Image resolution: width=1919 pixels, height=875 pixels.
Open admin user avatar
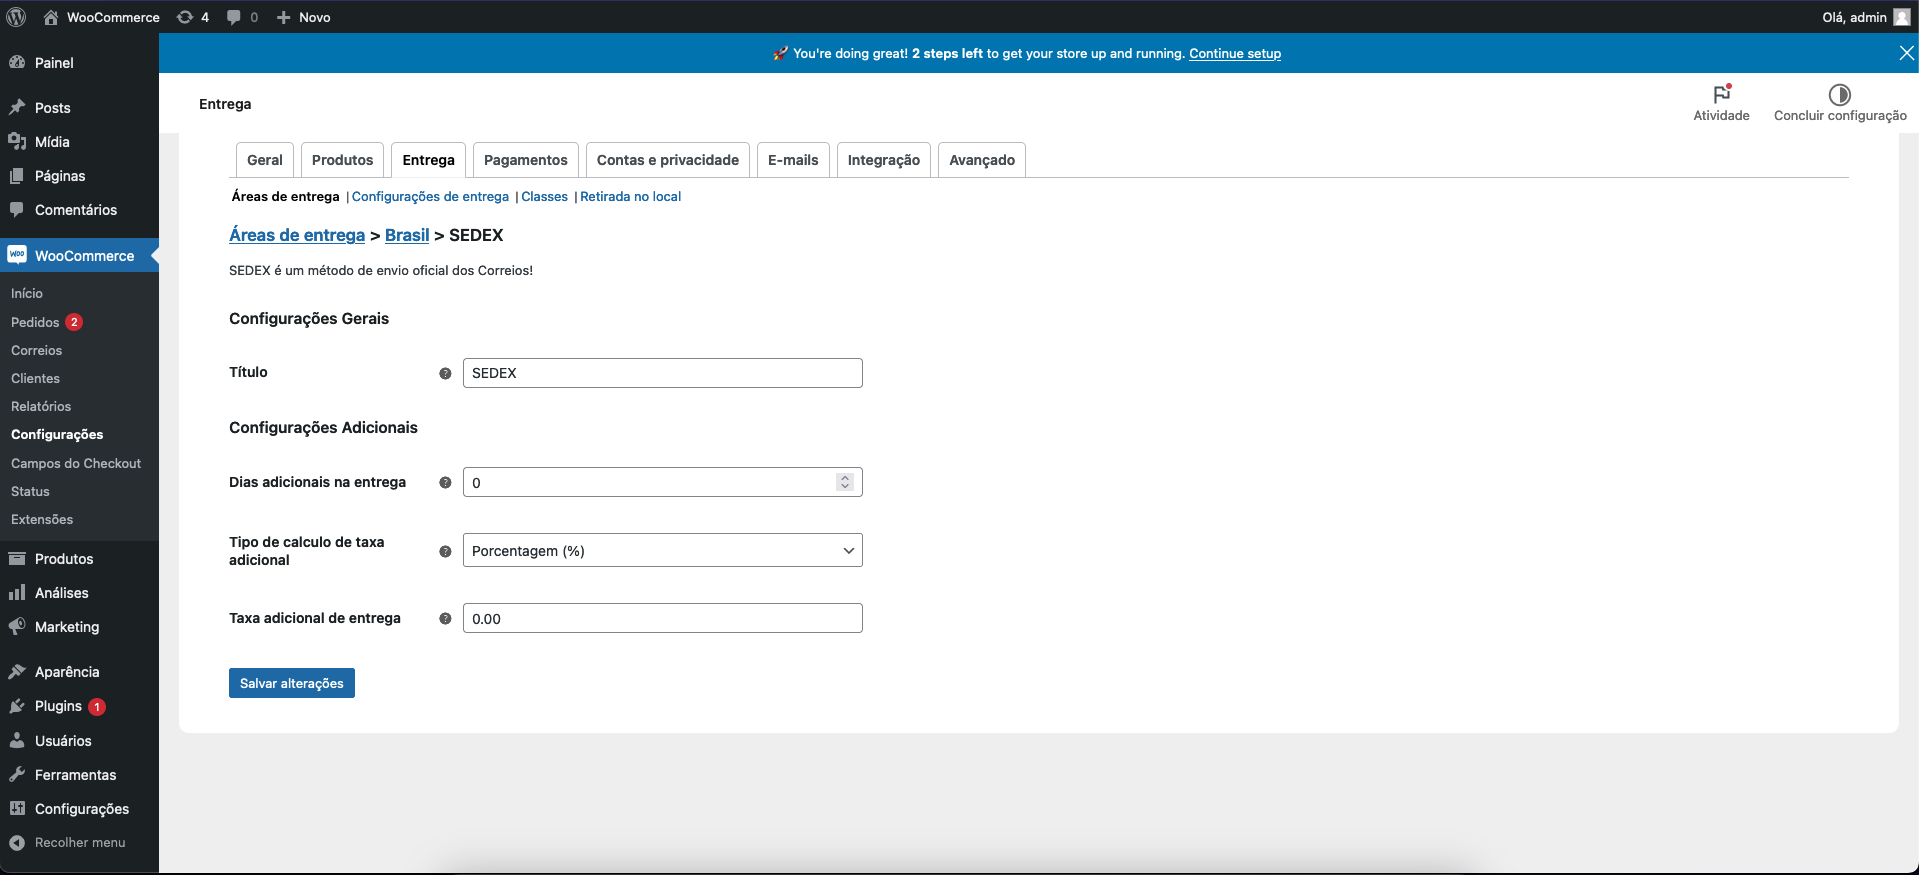click(x=1902, y=17)
